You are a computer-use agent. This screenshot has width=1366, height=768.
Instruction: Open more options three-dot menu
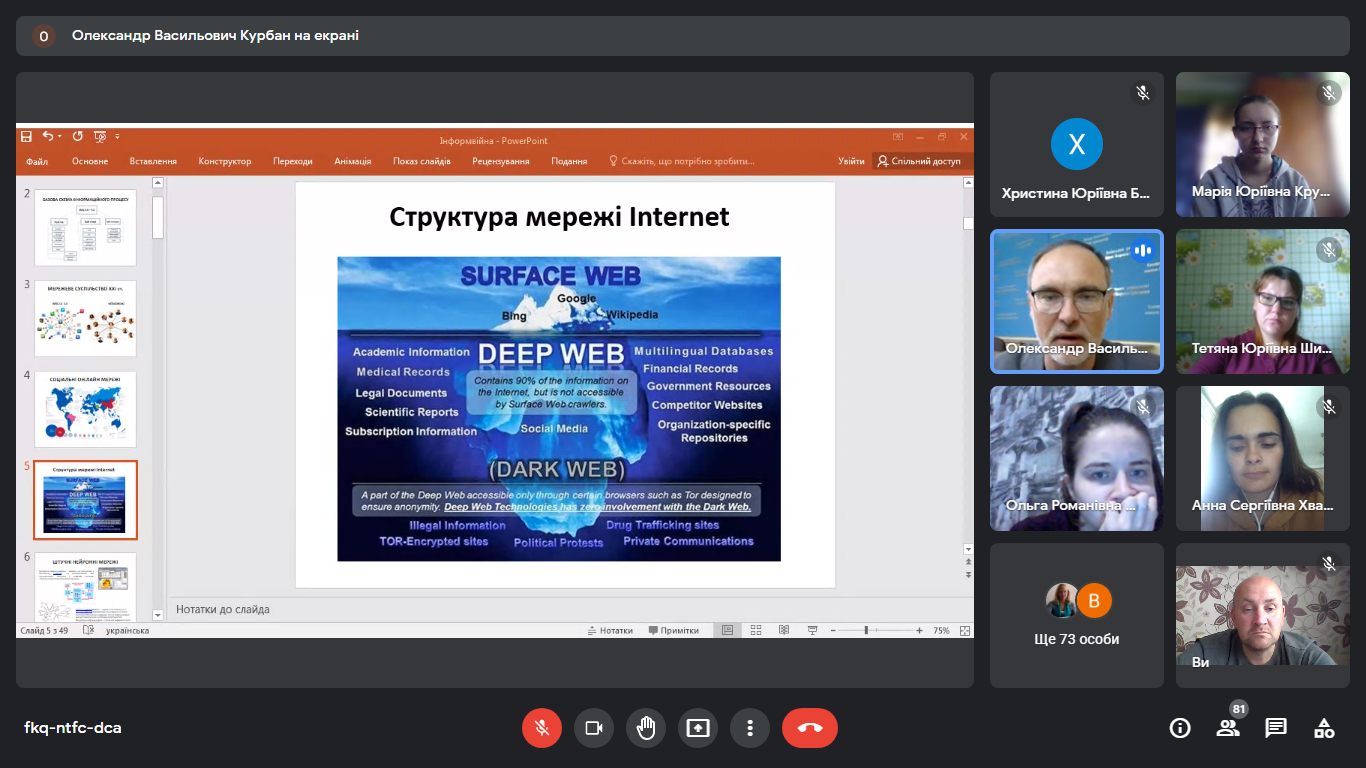click(750, 728)
